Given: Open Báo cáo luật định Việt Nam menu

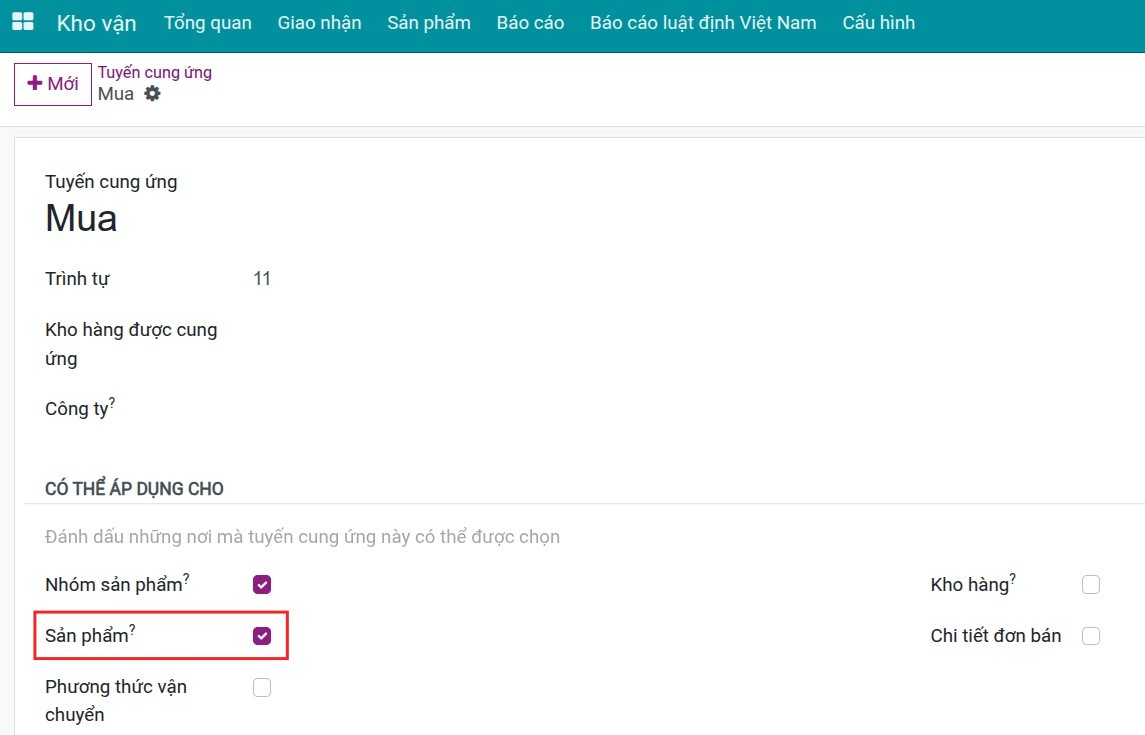Looking at the screenshot, I should pyautogui.click(x=703, y=22).
